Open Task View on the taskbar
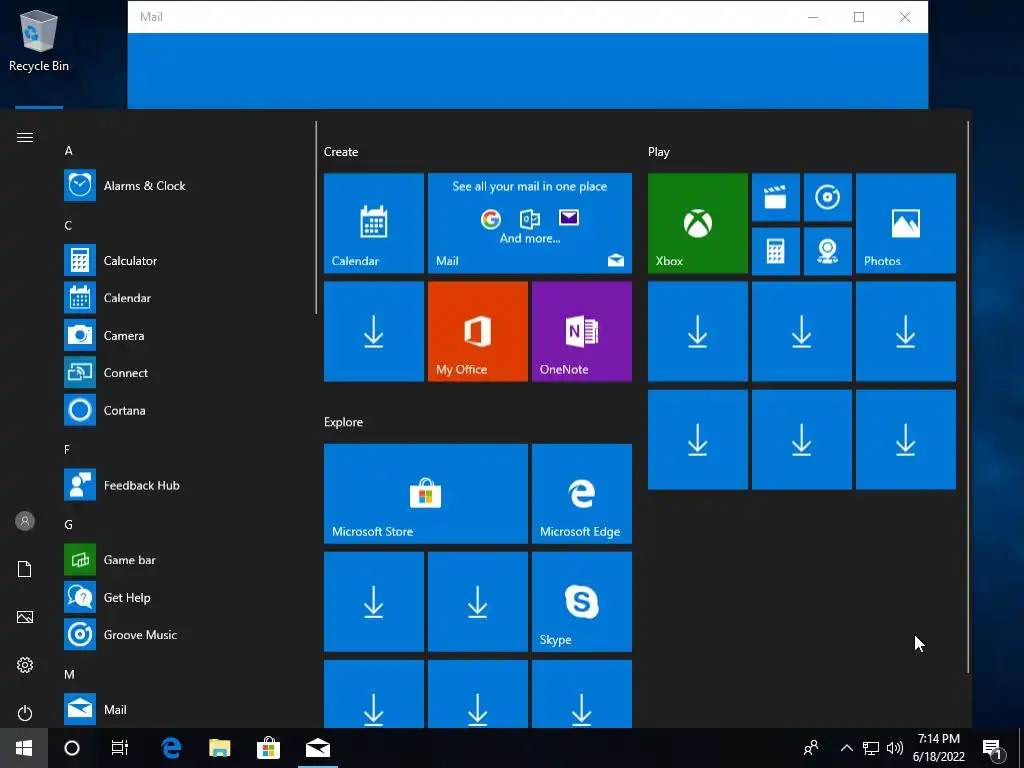The height and width of the screenshot is (768, 1024). tap(120, 748)
